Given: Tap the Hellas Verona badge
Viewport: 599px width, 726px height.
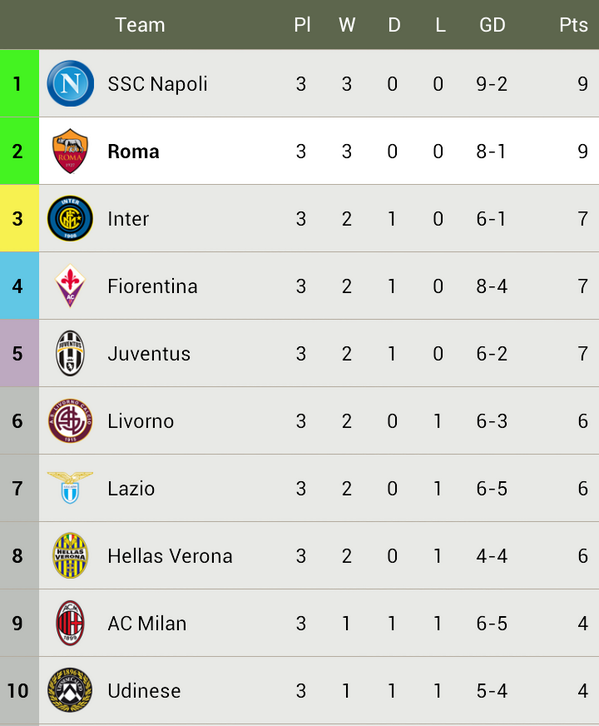Looking at the screenshot, I should 70,555.
